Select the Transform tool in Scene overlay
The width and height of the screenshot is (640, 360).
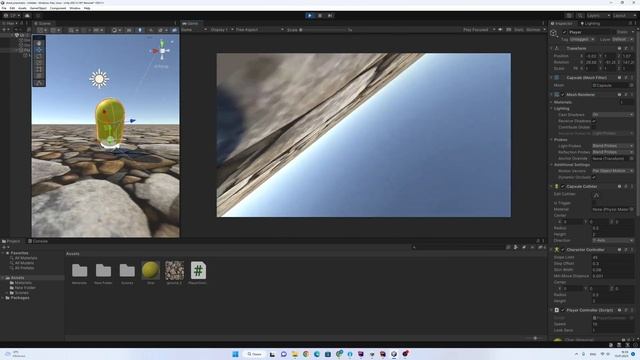pos(39,76)
